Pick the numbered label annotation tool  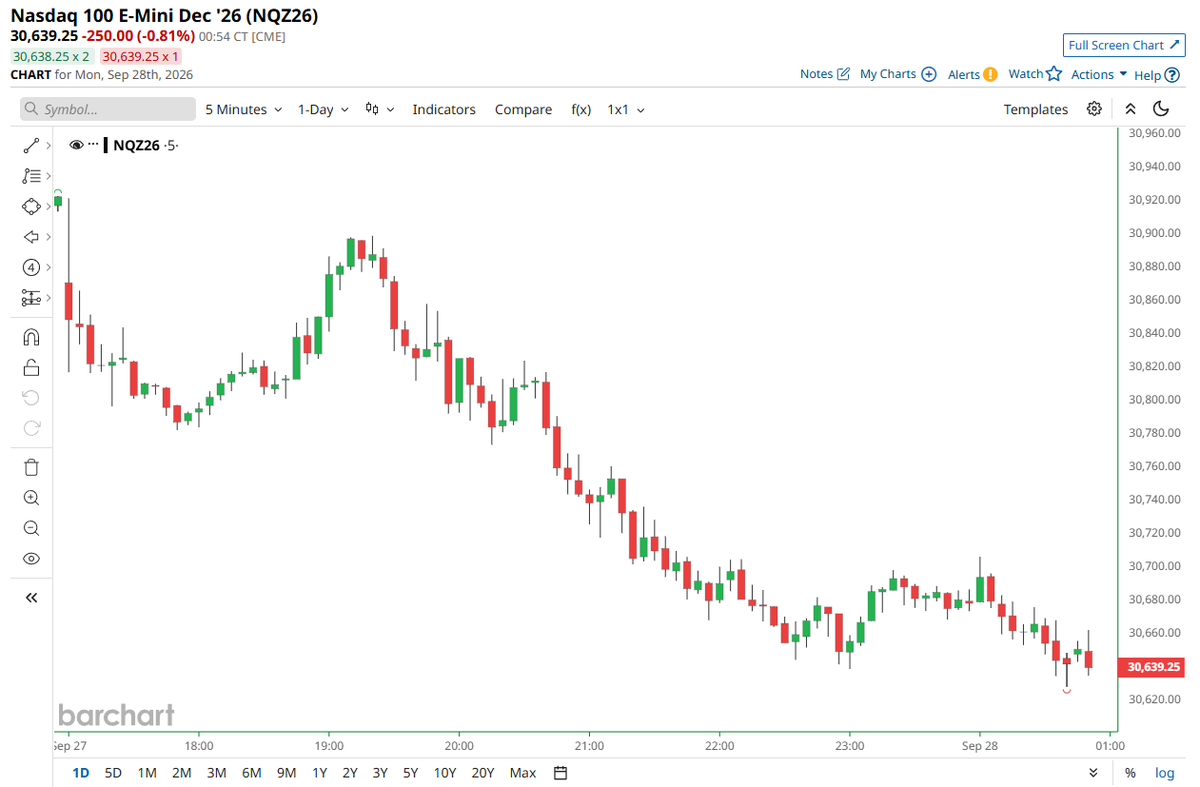pos(31,267)
